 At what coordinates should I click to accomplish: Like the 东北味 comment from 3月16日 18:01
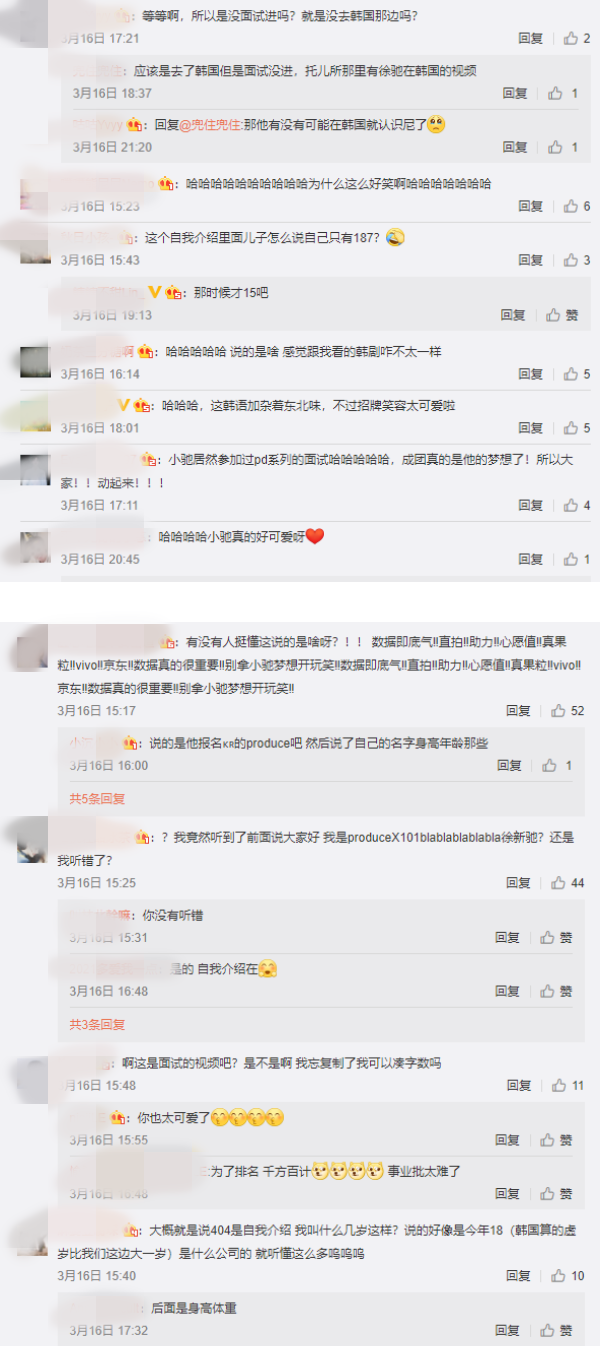point(577,428)
